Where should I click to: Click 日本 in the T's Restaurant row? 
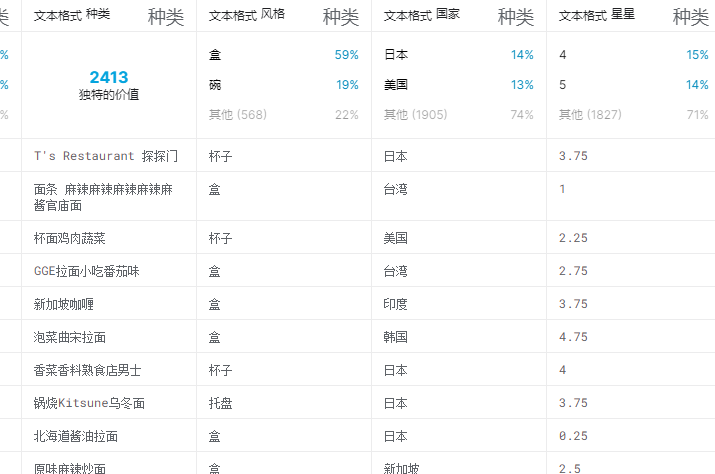395,156
